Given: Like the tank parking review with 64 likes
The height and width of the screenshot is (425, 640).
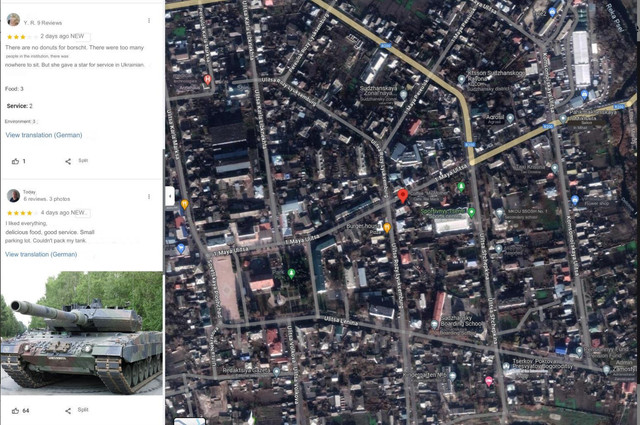Looking at the screenshot, I should click(16, 411).
